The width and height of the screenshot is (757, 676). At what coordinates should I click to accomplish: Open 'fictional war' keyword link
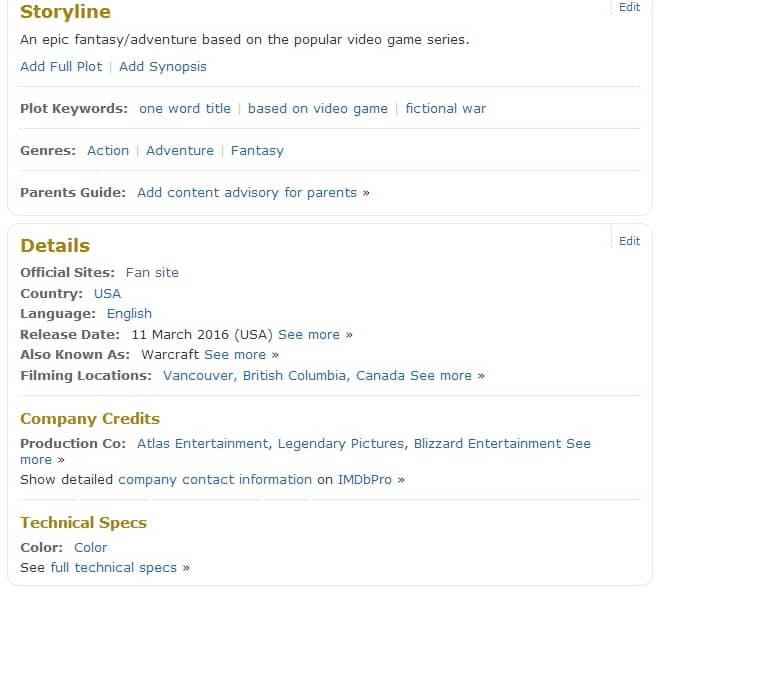(446, 109)
